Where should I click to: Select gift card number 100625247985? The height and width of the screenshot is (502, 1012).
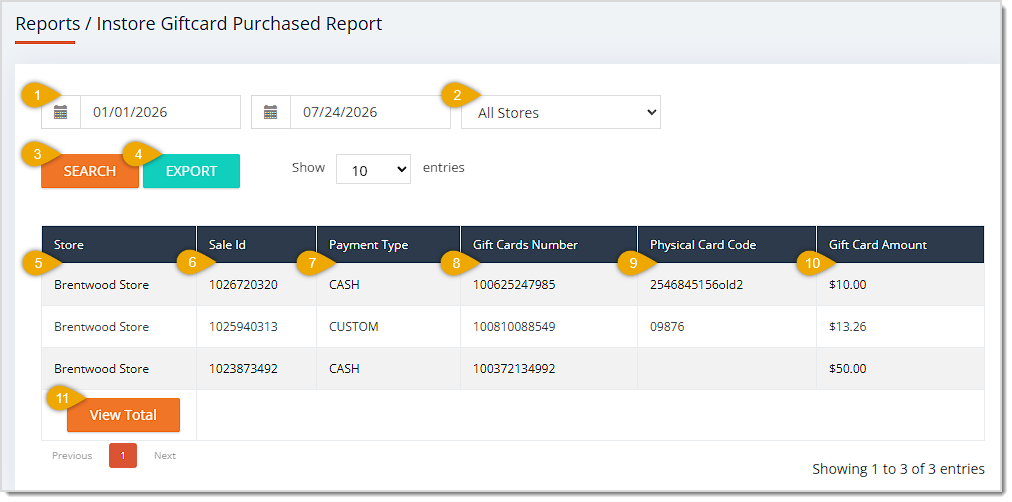514,285
